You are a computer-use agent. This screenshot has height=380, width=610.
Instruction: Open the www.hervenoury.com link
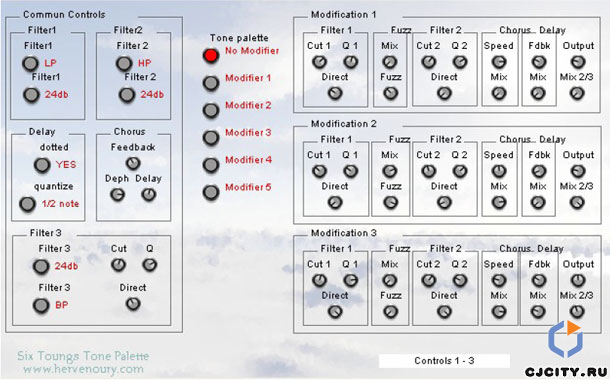83,369
